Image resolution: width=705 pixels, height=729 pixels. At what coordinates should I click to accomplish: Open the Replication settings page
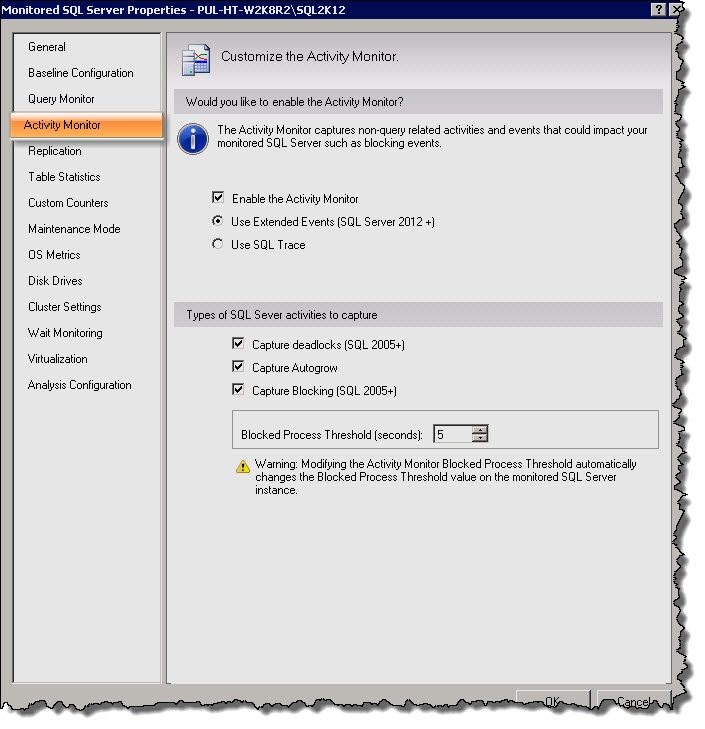pyautogui.click(x=54, y=151)
